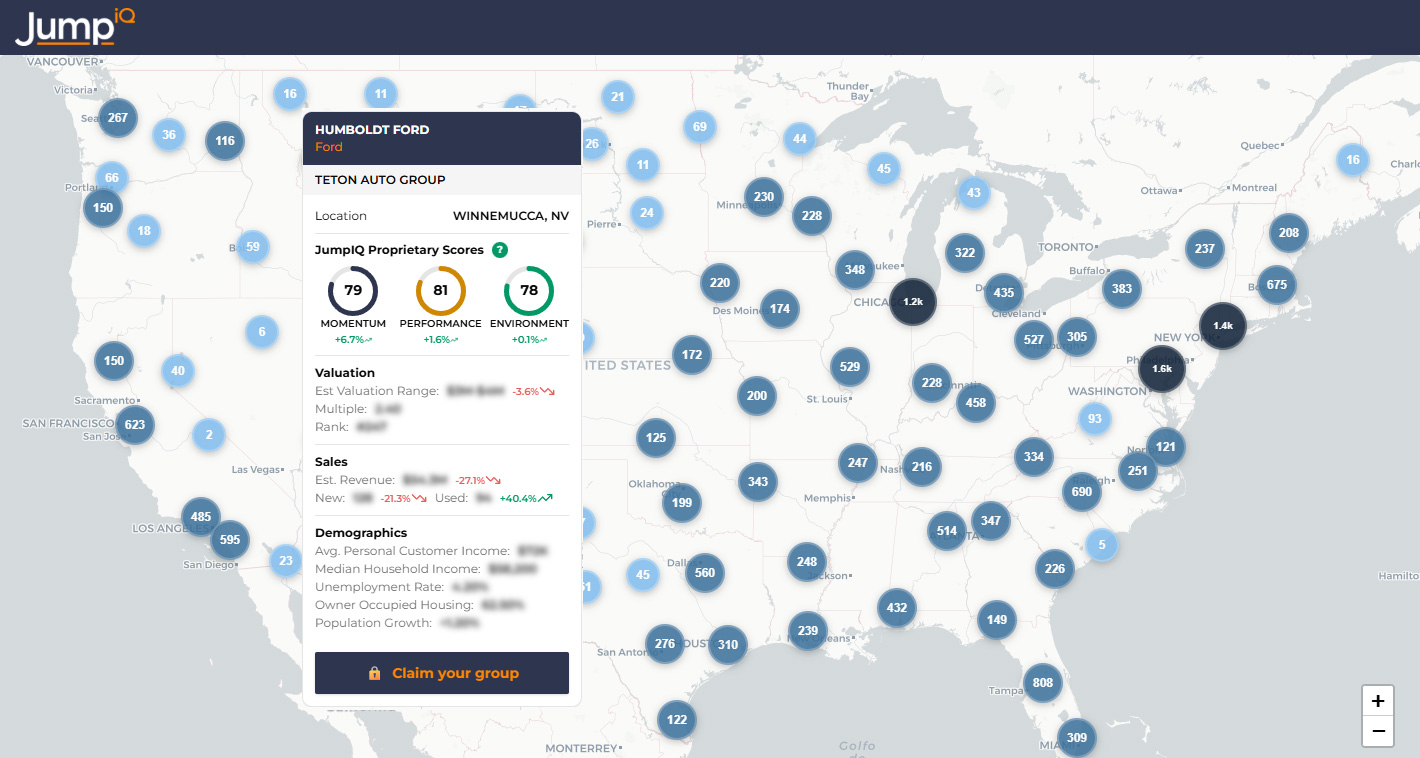The height and width of the screenshot is (758, 1420).
Task: Zoom in on the map with plus button
Action: [1378, 700]
